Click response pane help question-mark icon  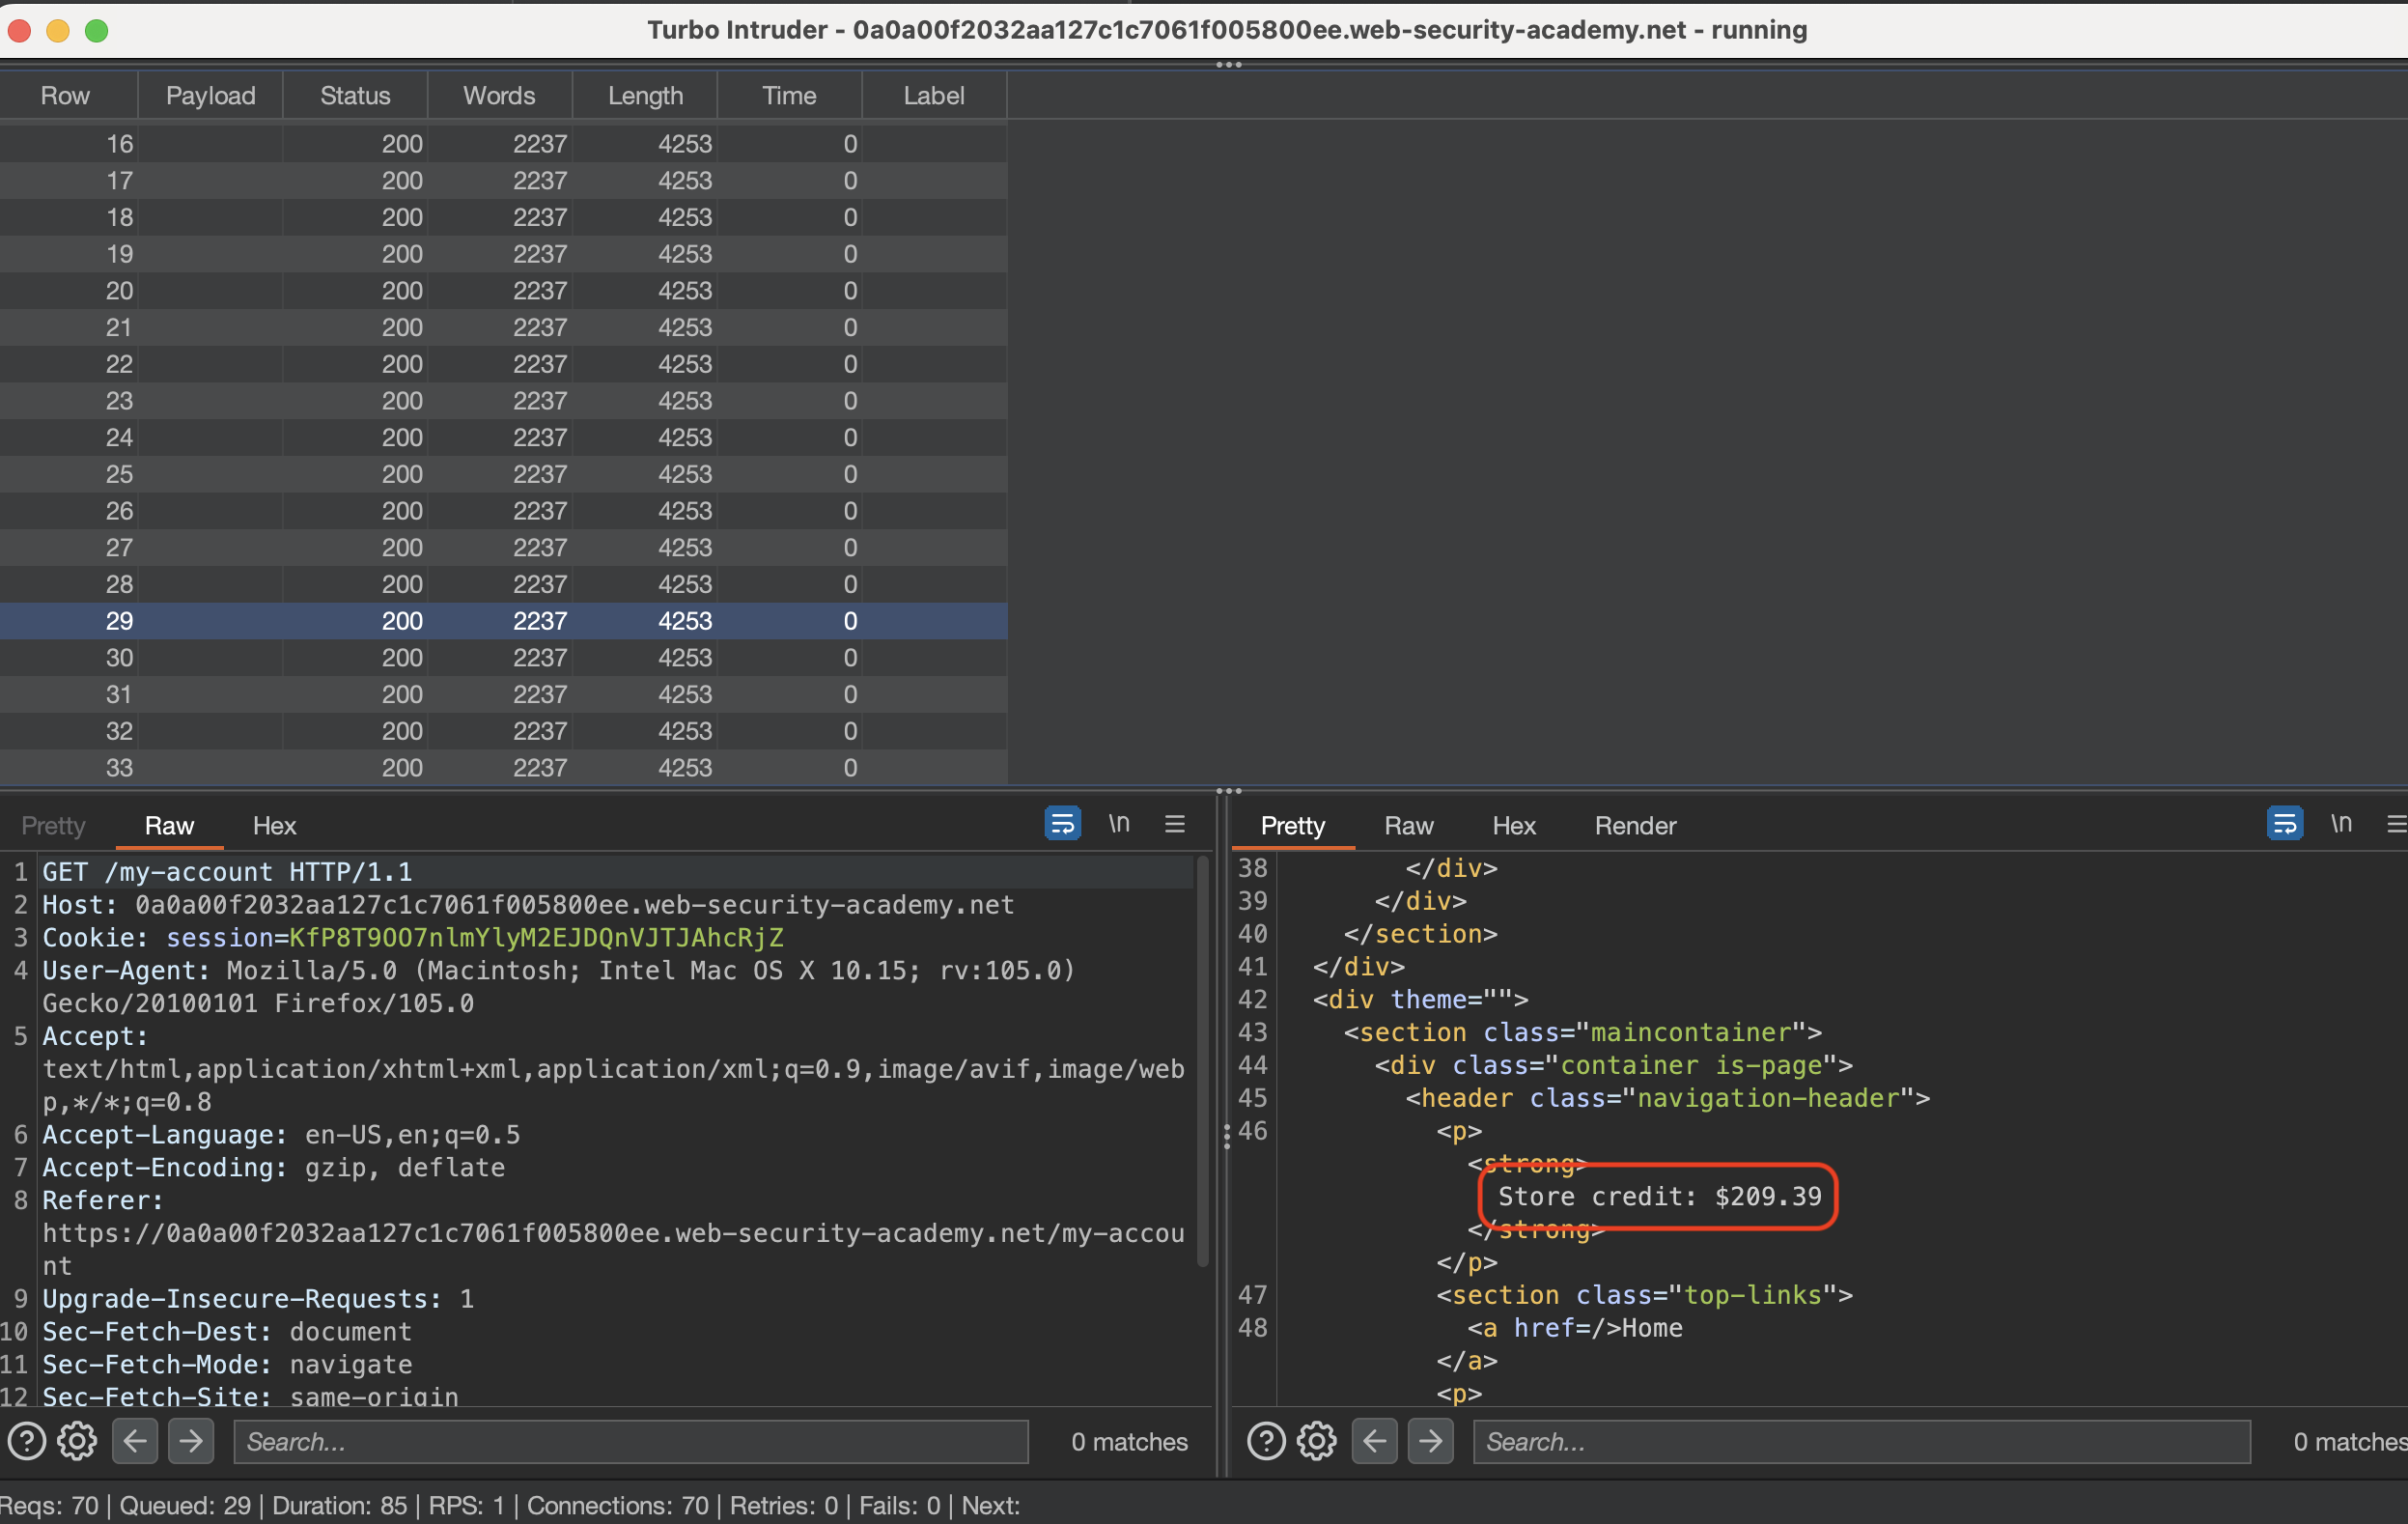1266,1441
